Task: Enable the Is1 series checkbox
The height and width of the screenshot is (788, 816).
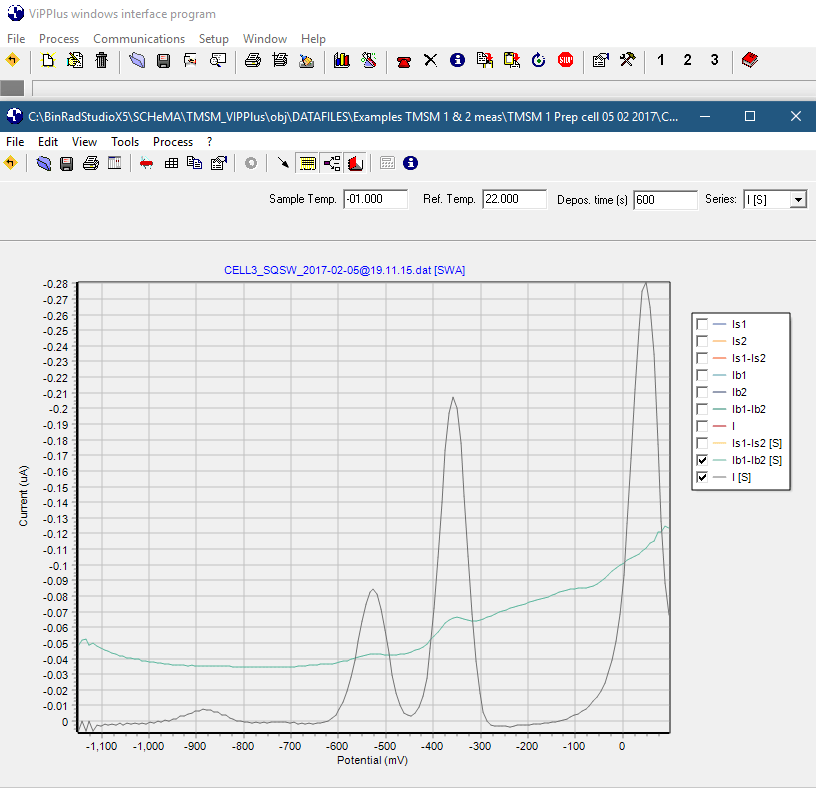Action: 702,324
